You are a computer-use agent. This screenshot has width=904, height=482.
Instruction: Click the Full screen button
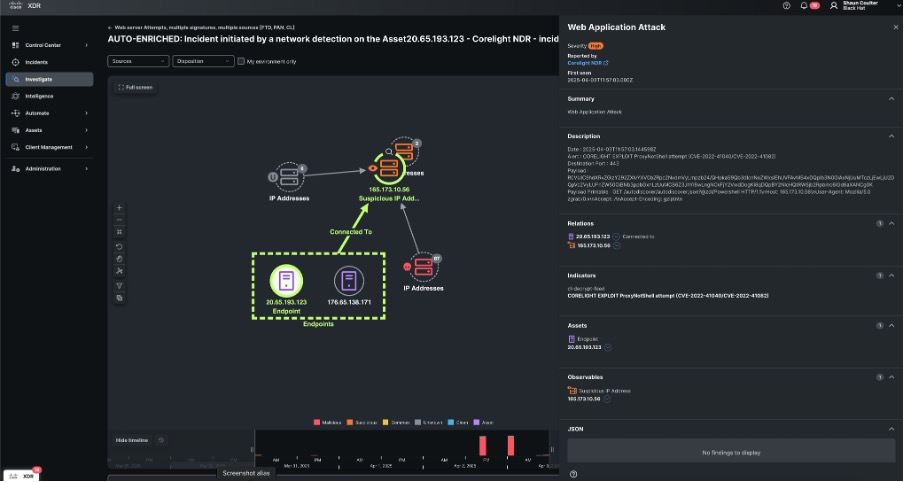point(135,87)
